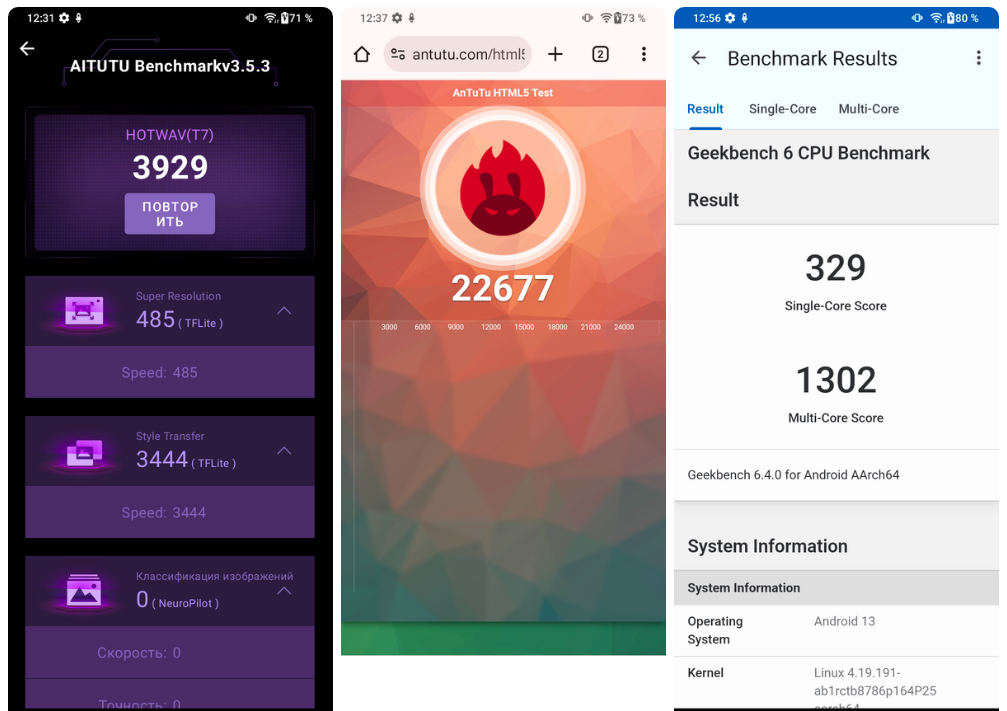Switch to the Result tab
Viewport: 1007px width, 711px height.
(x=705, y=109)
